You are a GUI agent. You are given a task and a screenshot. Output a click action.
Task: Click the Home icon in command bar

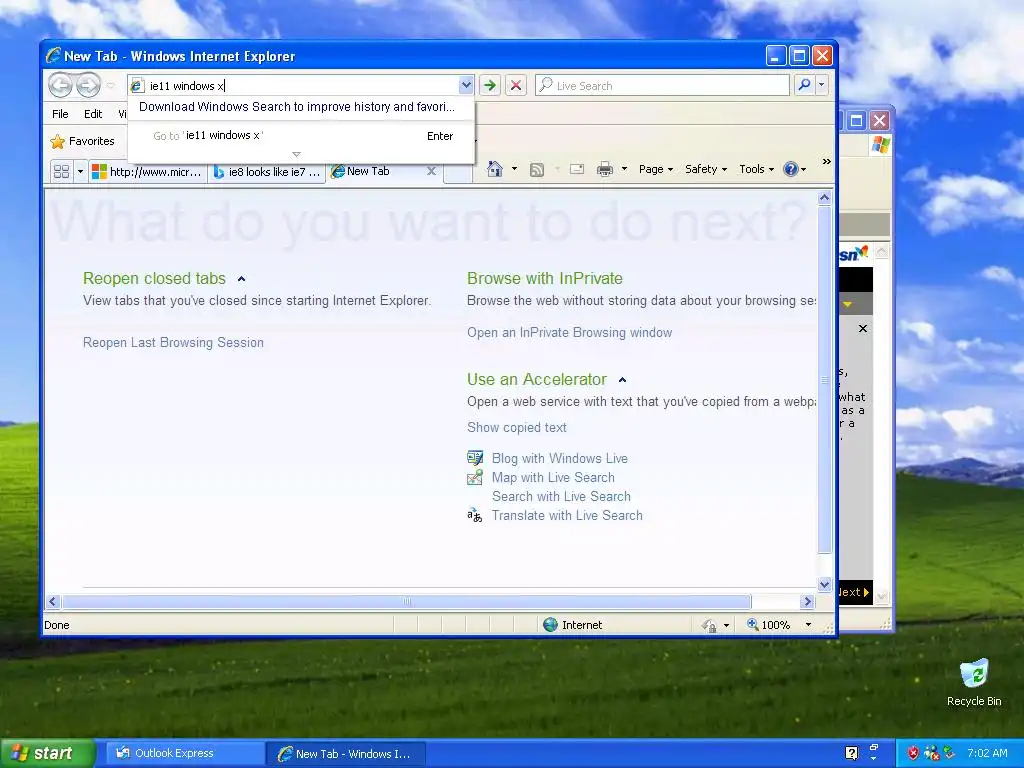[495, 169]
